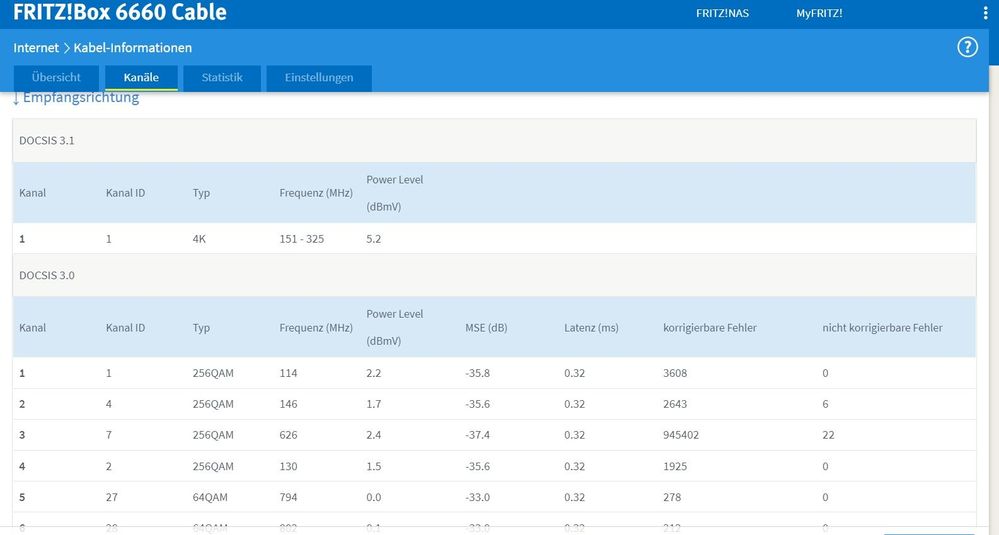Select the DOCSIS 3.1 section header
999x535 pixels.
click(47, 140)
